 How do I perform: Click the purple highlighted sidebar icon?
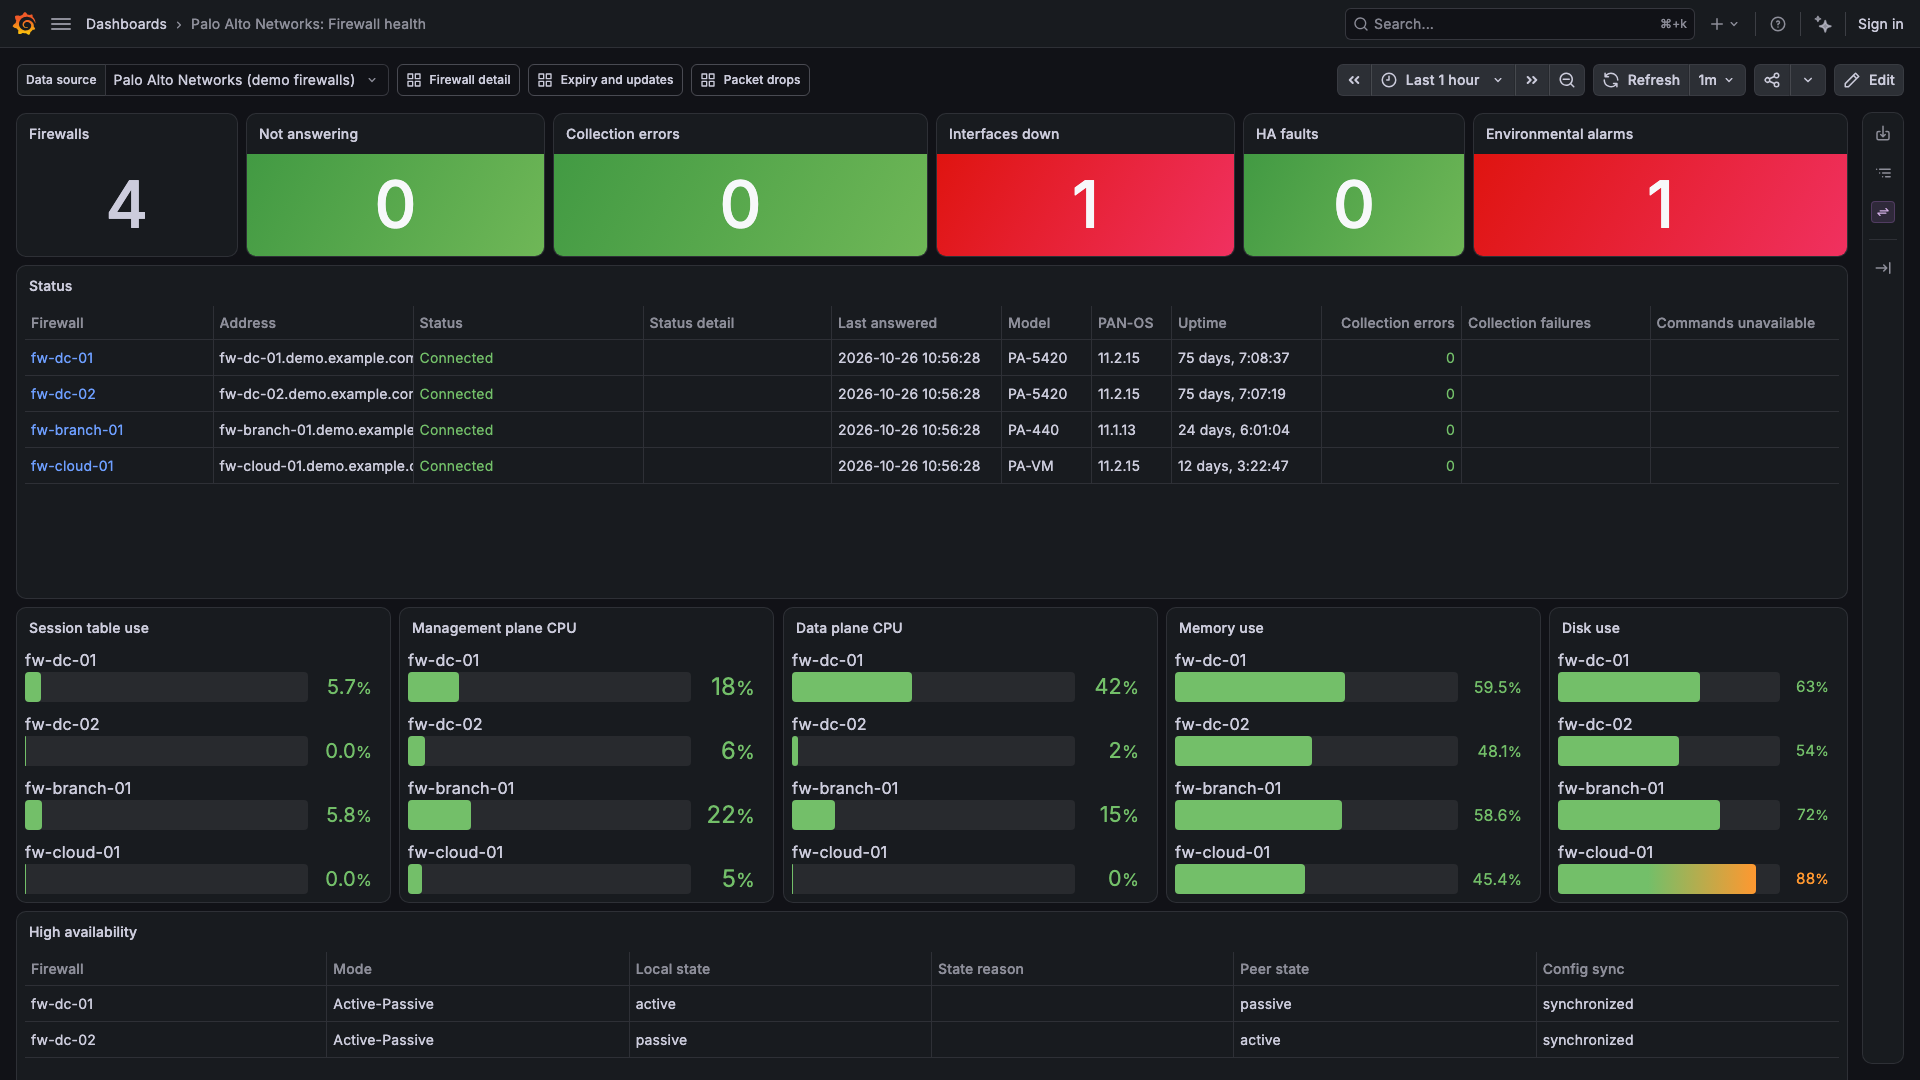(1883, 212)
